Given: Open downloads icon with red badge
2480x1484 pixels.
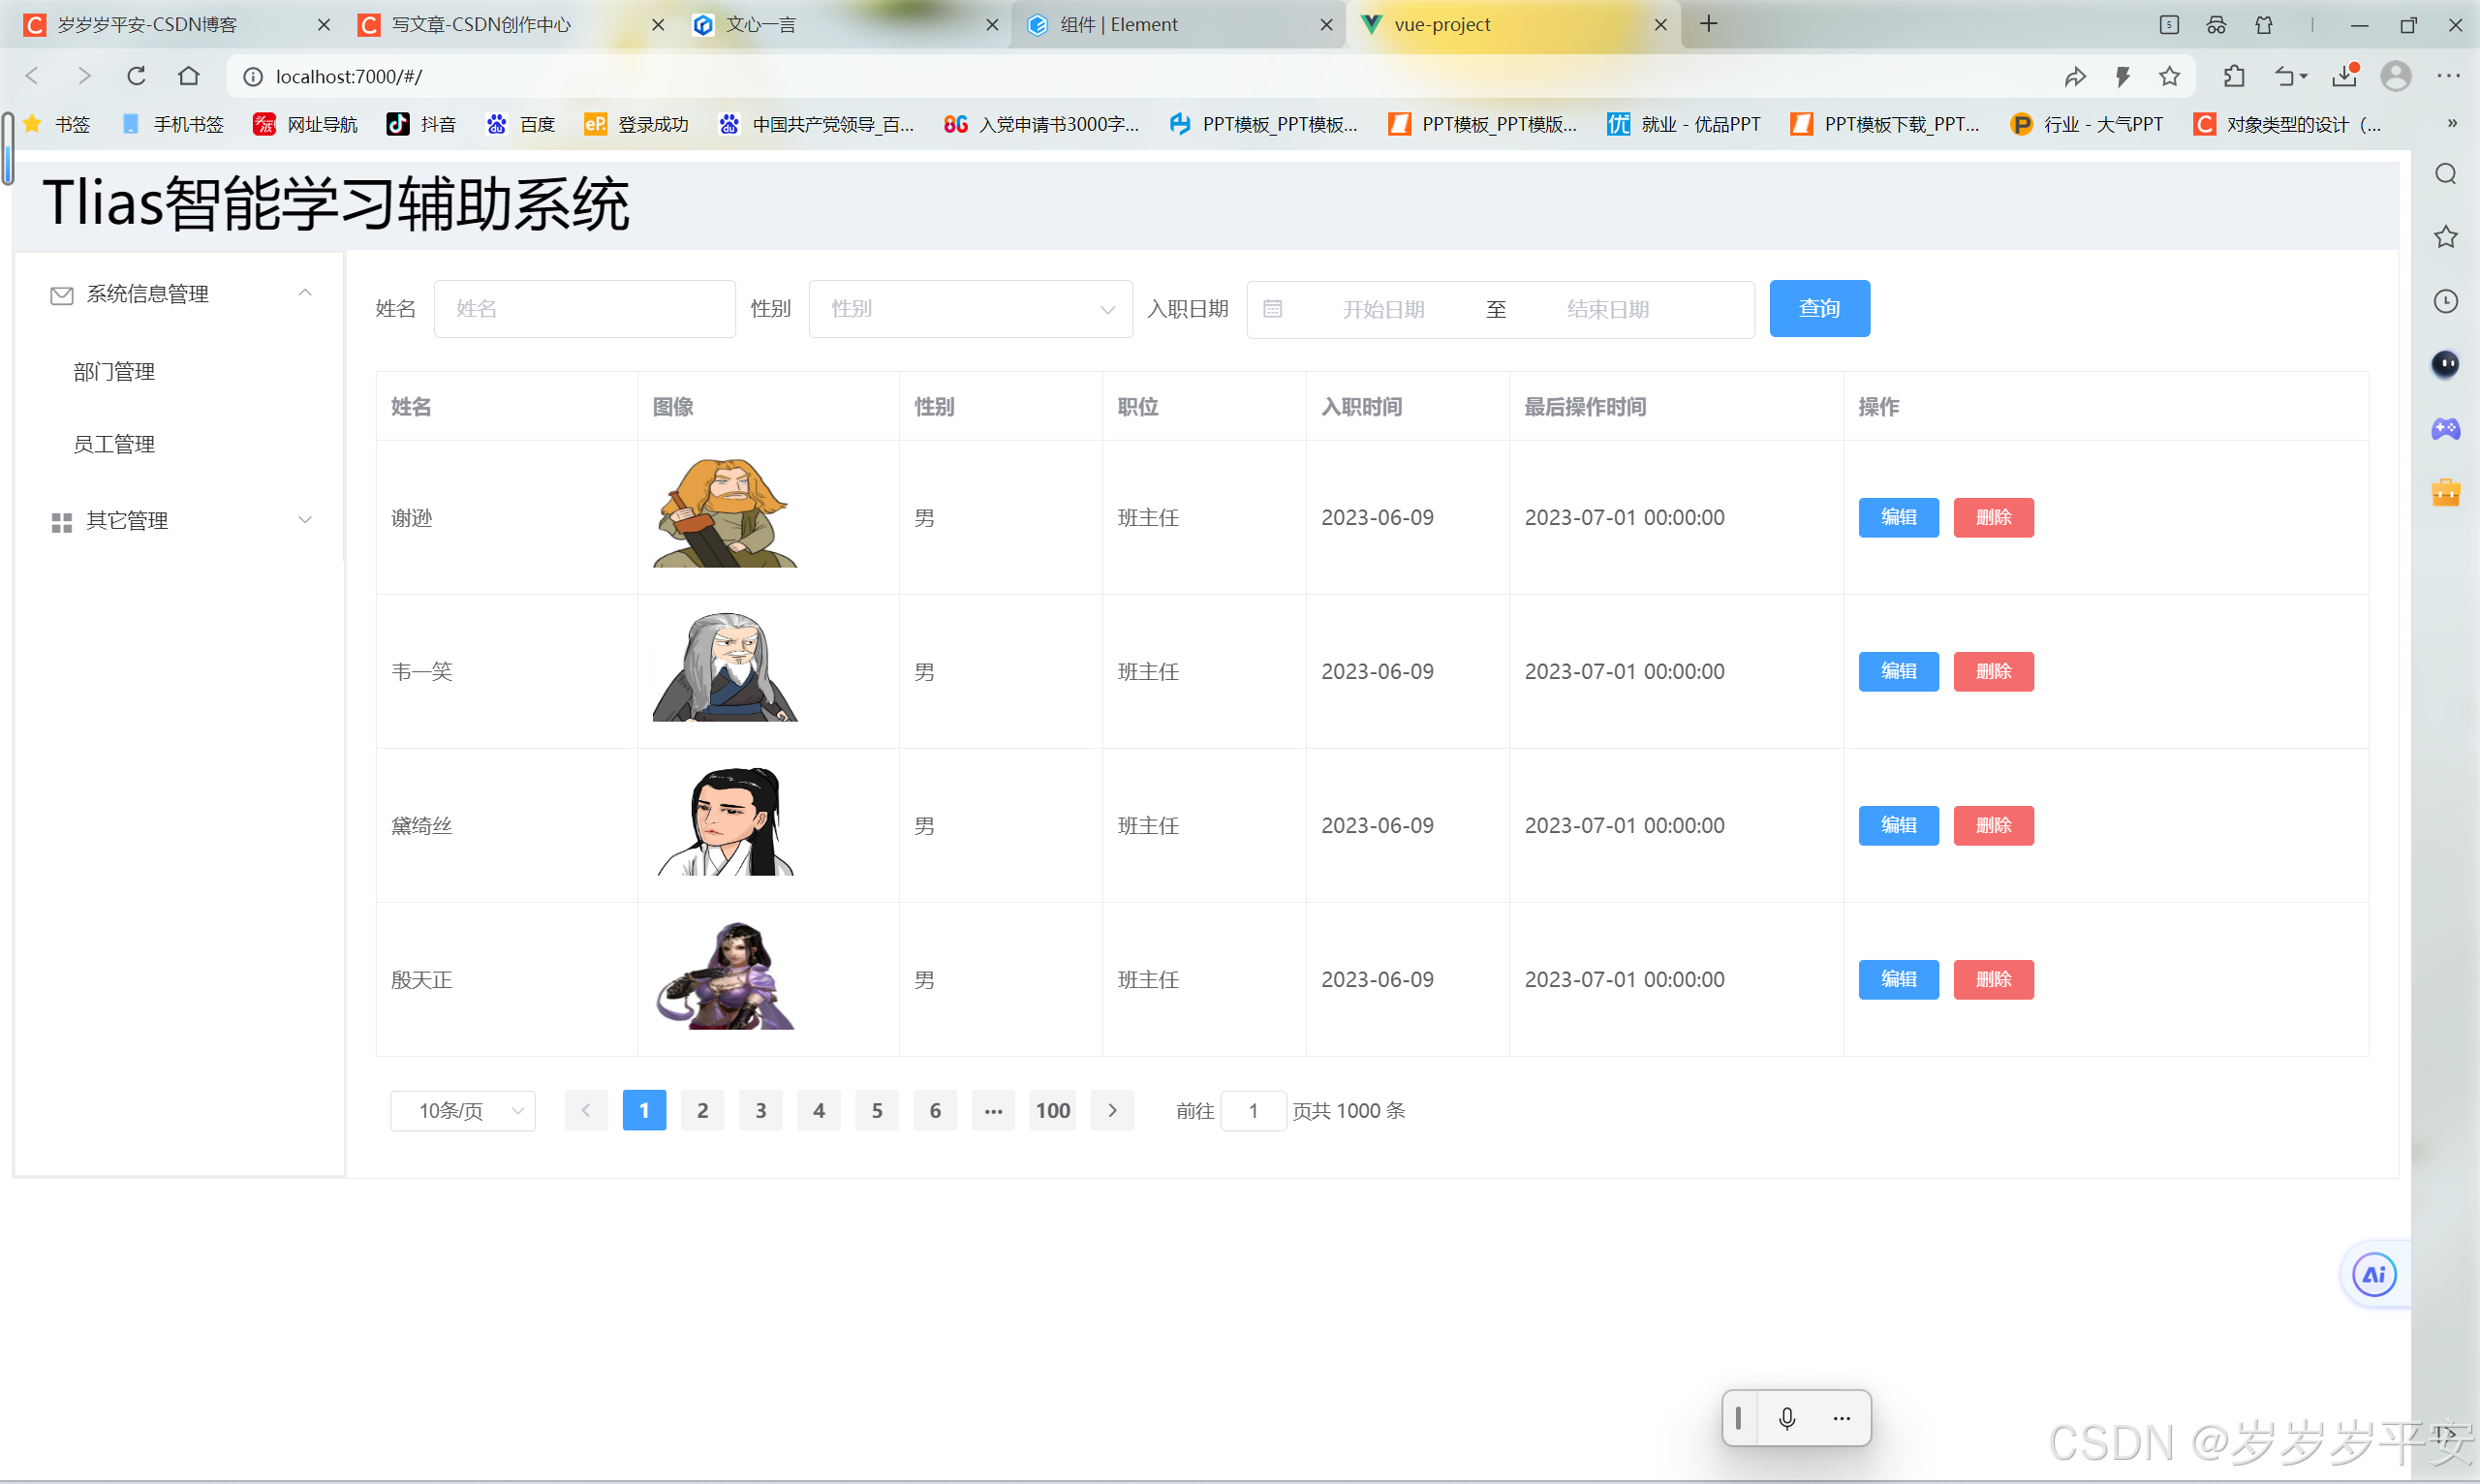Looking at the screenshot, I should pos(2345,76).
